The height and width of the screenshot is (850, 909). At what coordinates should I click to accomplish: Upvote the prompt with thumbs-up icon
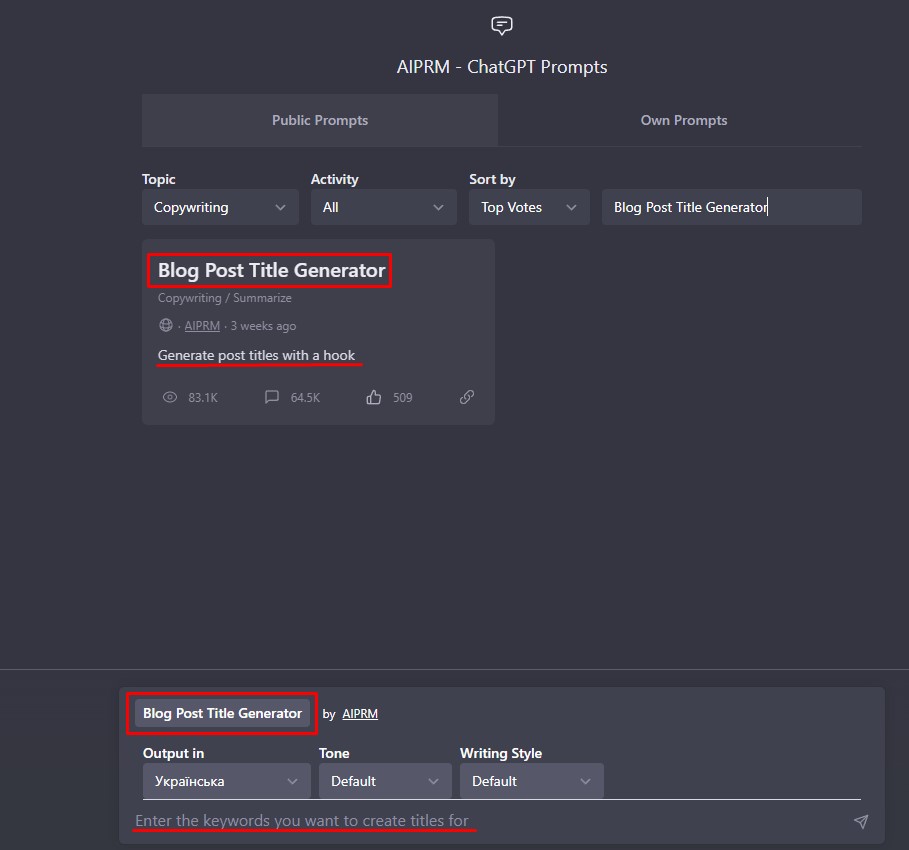pos(374,397)
